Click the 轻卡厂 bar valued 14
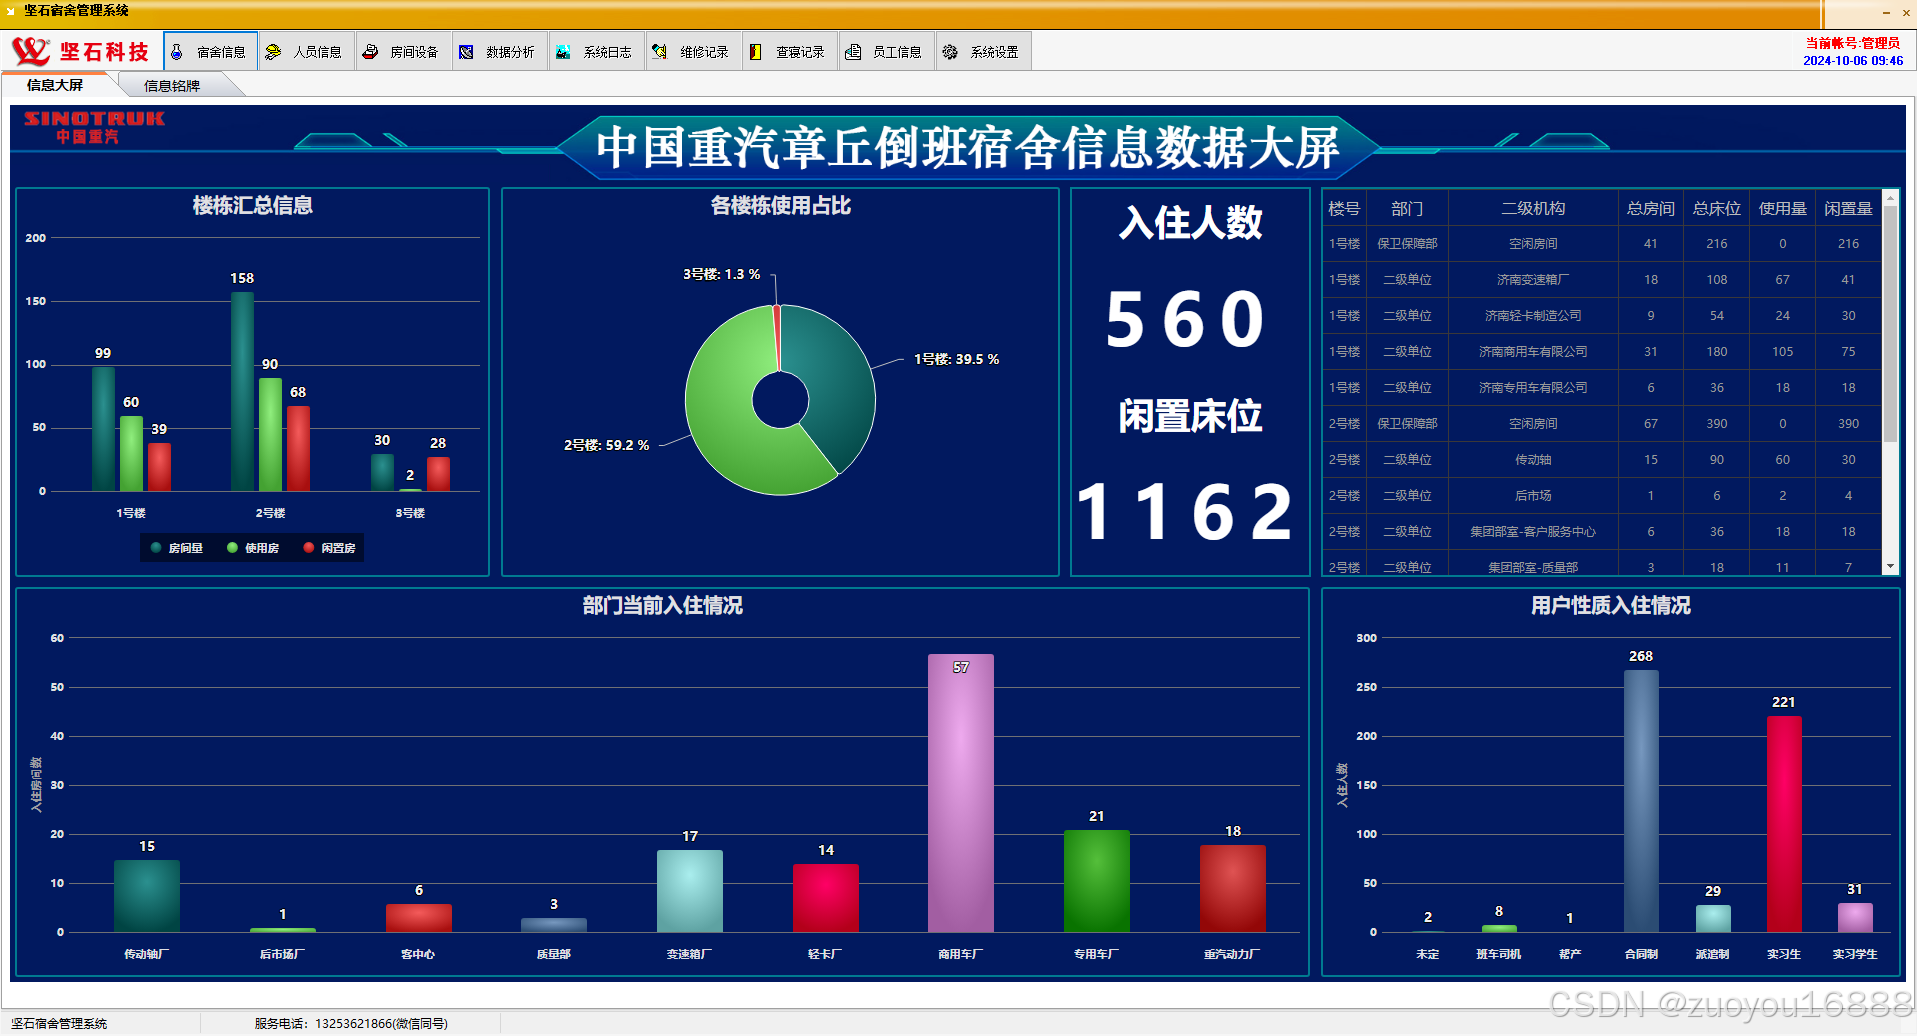This screenshot has width=1917, height=1036. coord(825,898)
